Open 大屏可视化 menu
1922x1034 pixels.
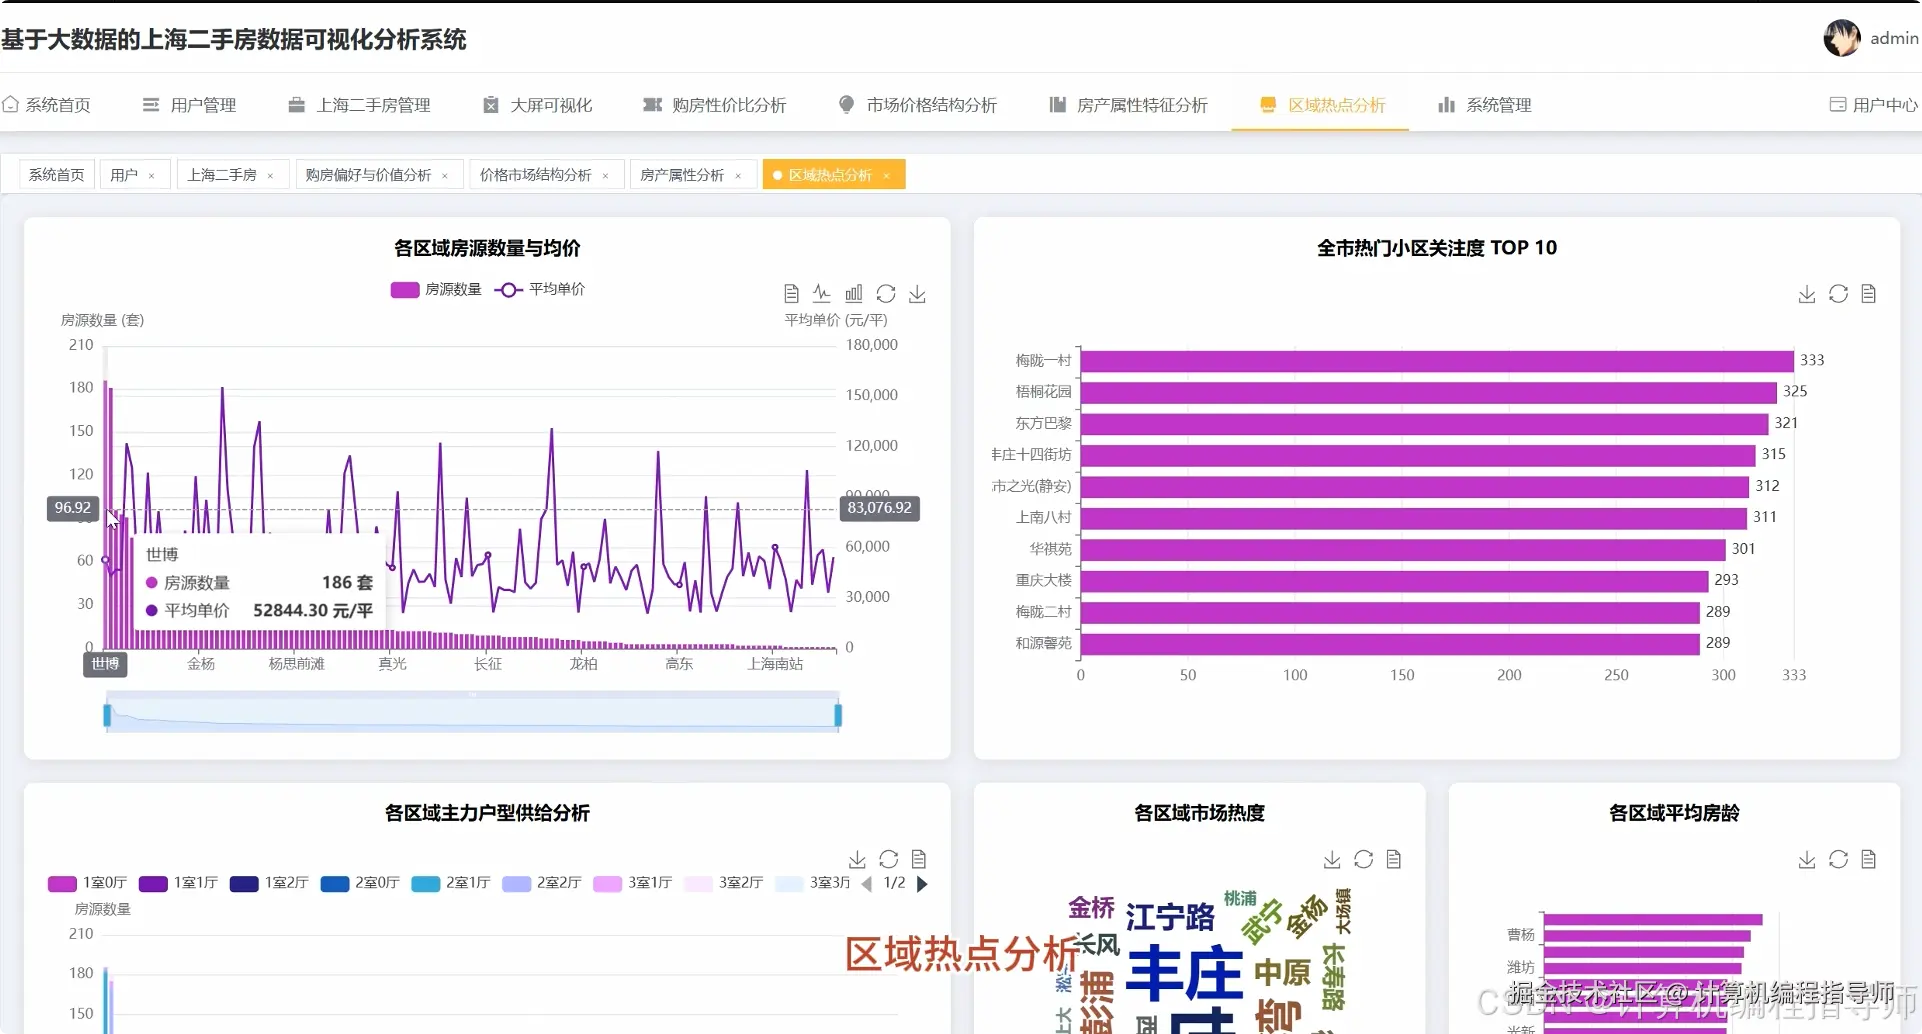click(x=538, y=105)
